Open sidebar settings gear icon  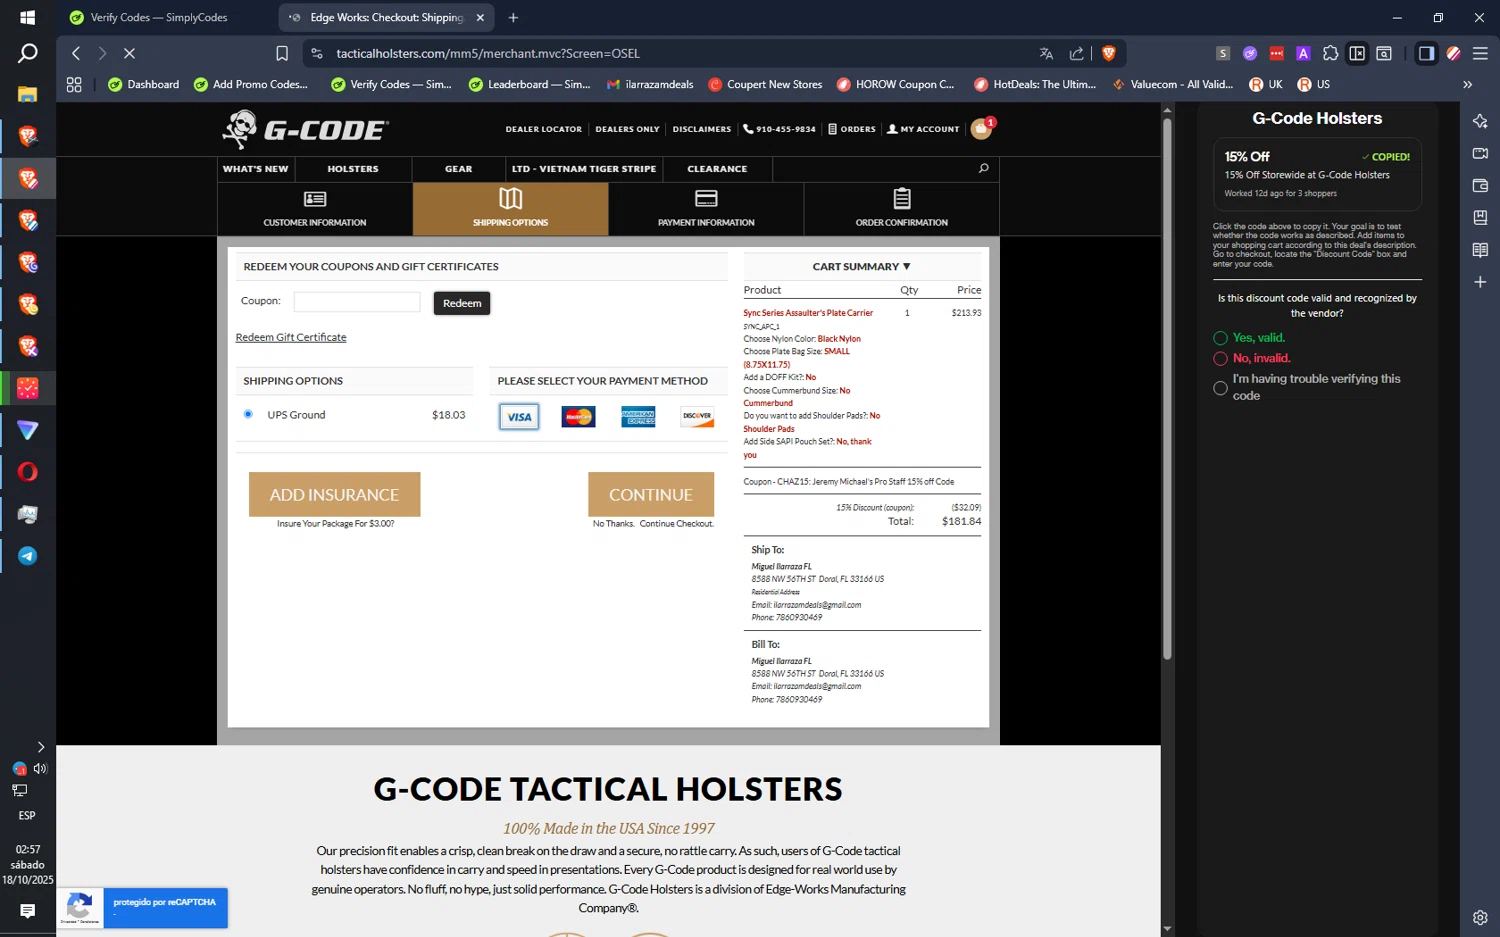[1480, 917]
